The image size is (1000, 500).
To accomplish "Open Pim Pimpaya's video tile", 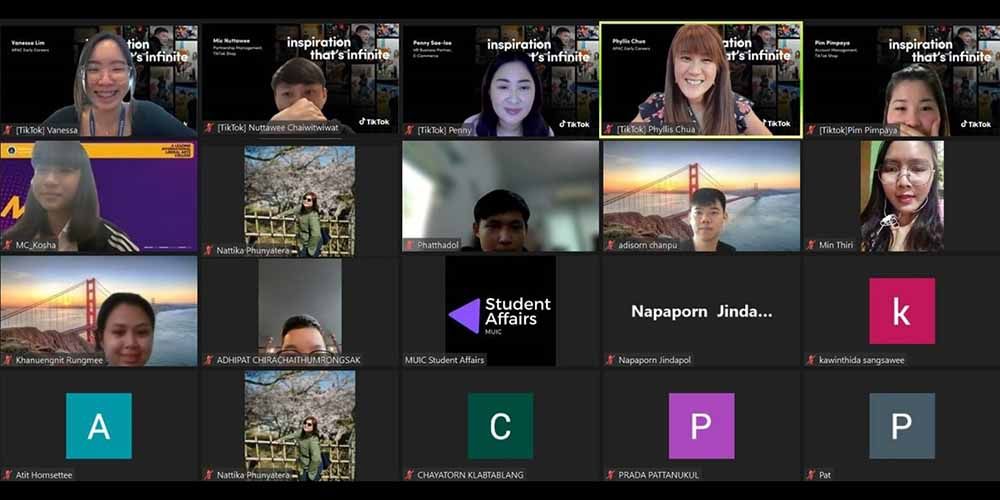I will 901,78.
